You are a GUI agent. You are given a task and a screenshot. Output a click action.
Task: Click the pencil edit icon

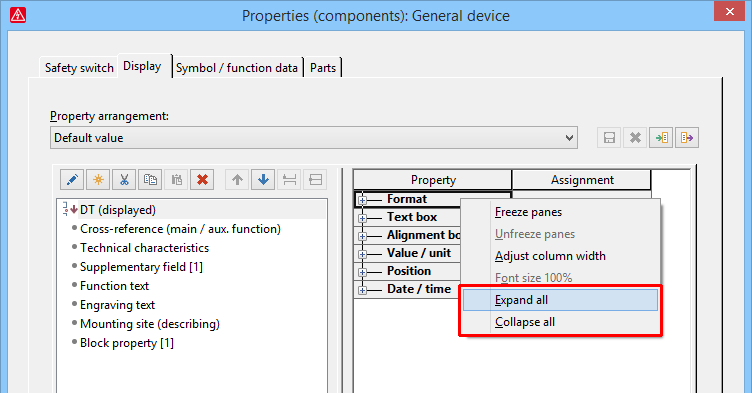coord(72,180)
